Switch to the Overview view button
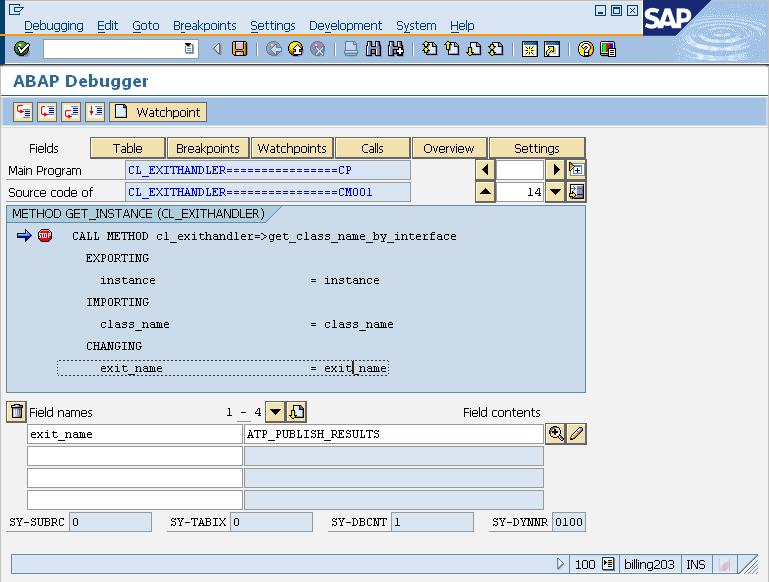 [449, 148]
